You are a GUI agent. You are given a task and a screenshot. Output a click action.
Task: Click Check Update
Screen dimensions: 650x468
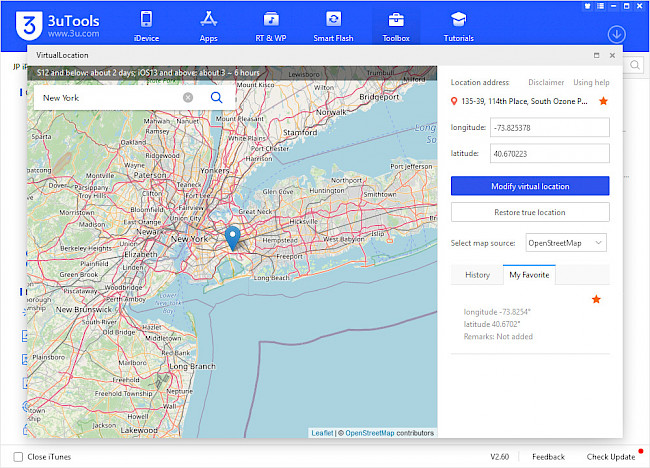point(611,457)
